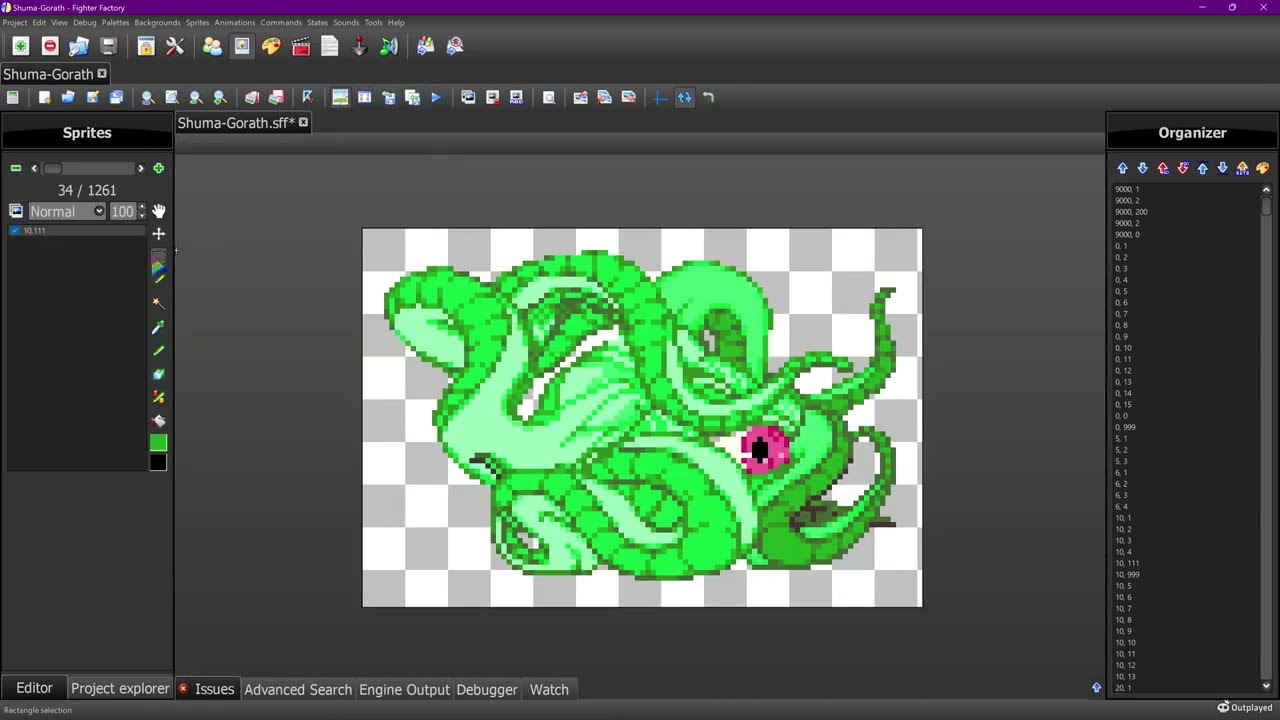Switch to the Project explorer tab
The width and height of the screenshot is (1280, 720).
tap(120, 689)
